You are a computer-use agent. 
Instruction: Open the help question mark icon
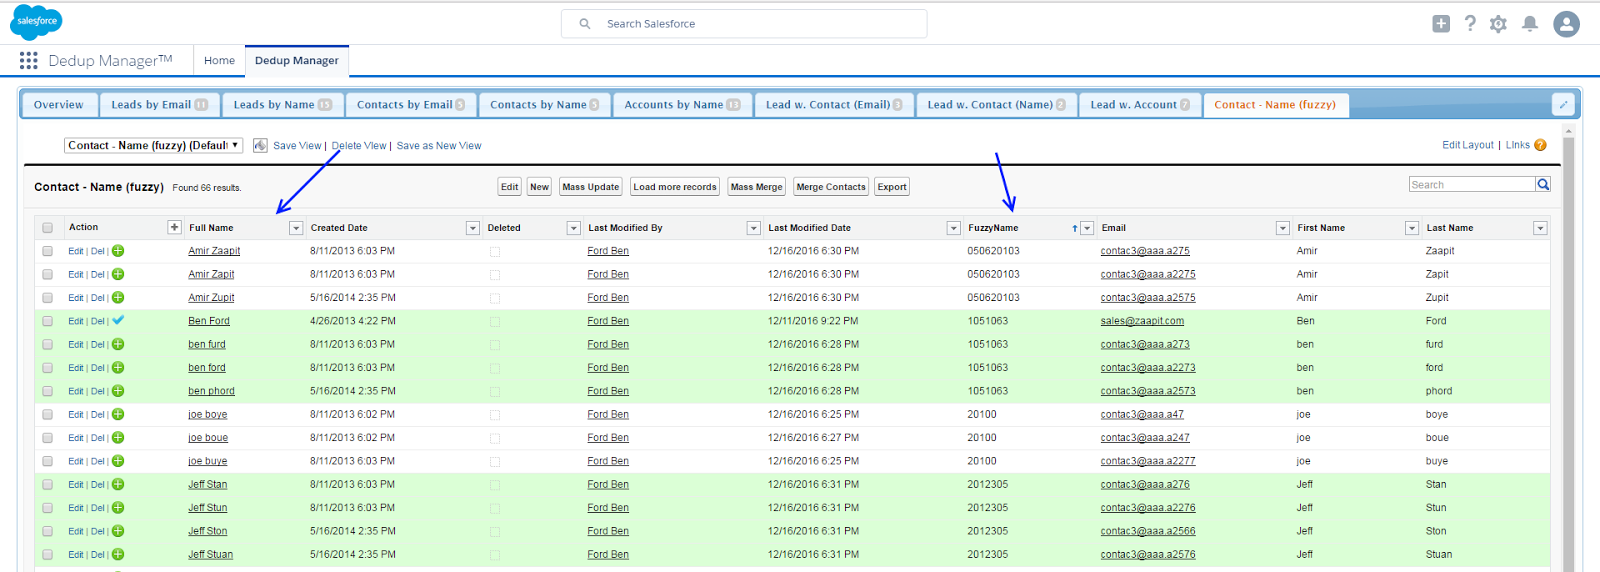click(1470, 24)
